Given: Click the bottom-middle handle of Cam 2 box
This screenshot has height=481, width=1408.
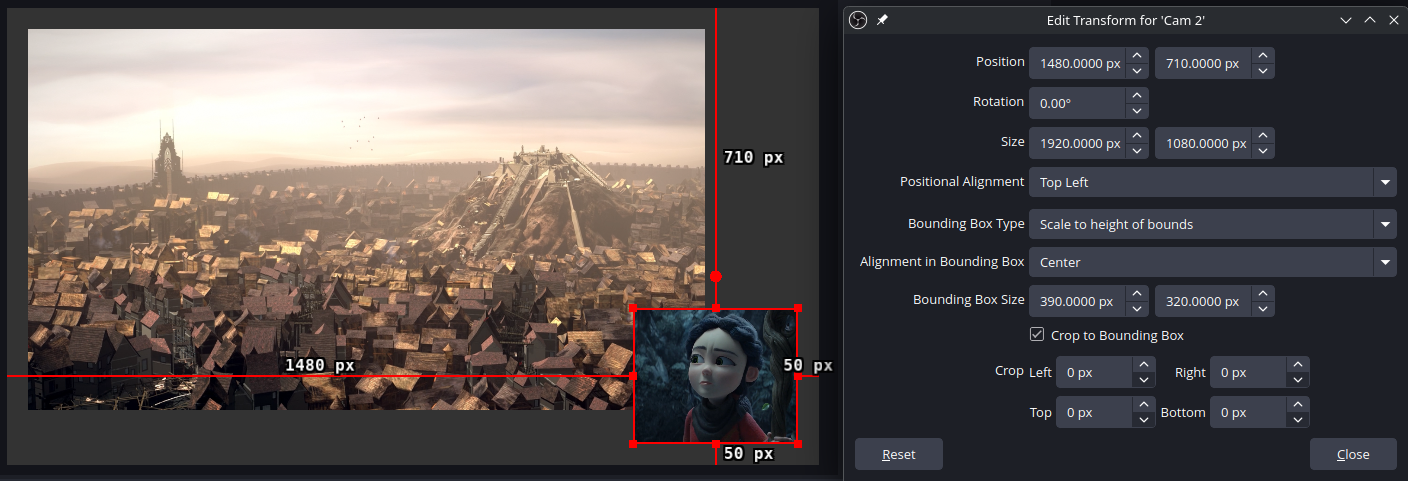Looking at the screenshot, I should click(x=715, y=442).
